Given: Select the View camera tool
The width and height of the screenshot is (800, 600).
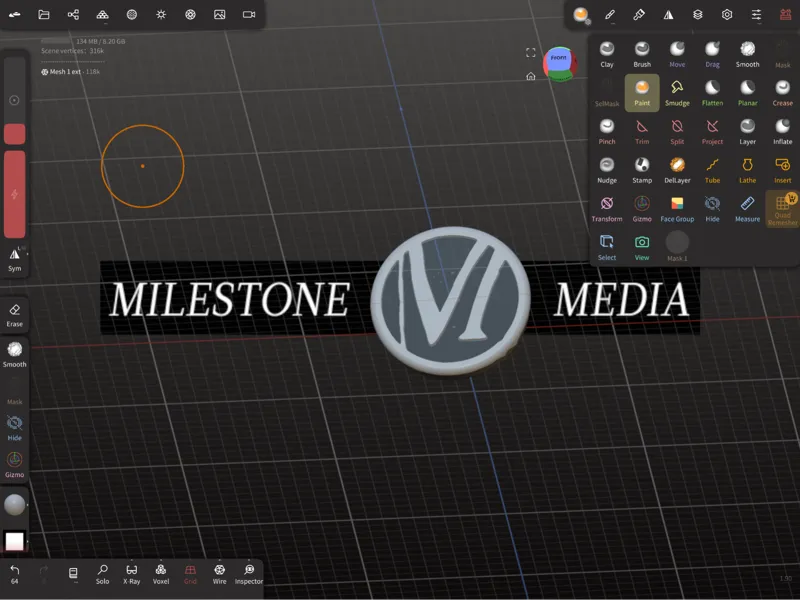Looking at the screenshot, I should [642, 248].
